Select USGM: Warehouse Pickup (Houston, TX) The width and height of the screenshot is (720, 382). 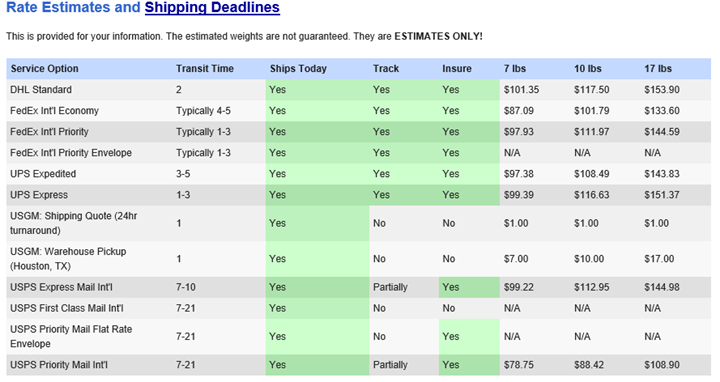point(68,259)
